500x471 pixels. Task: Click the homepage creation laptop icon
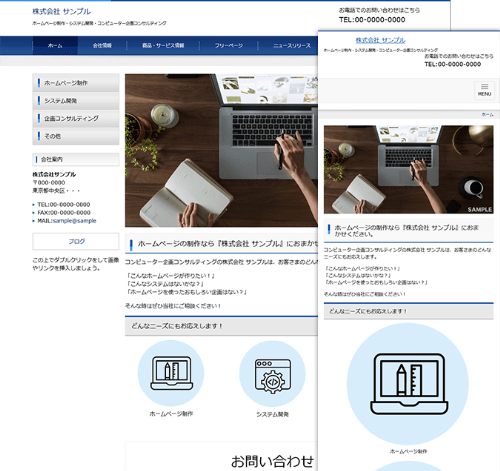[x=171, y=373]
